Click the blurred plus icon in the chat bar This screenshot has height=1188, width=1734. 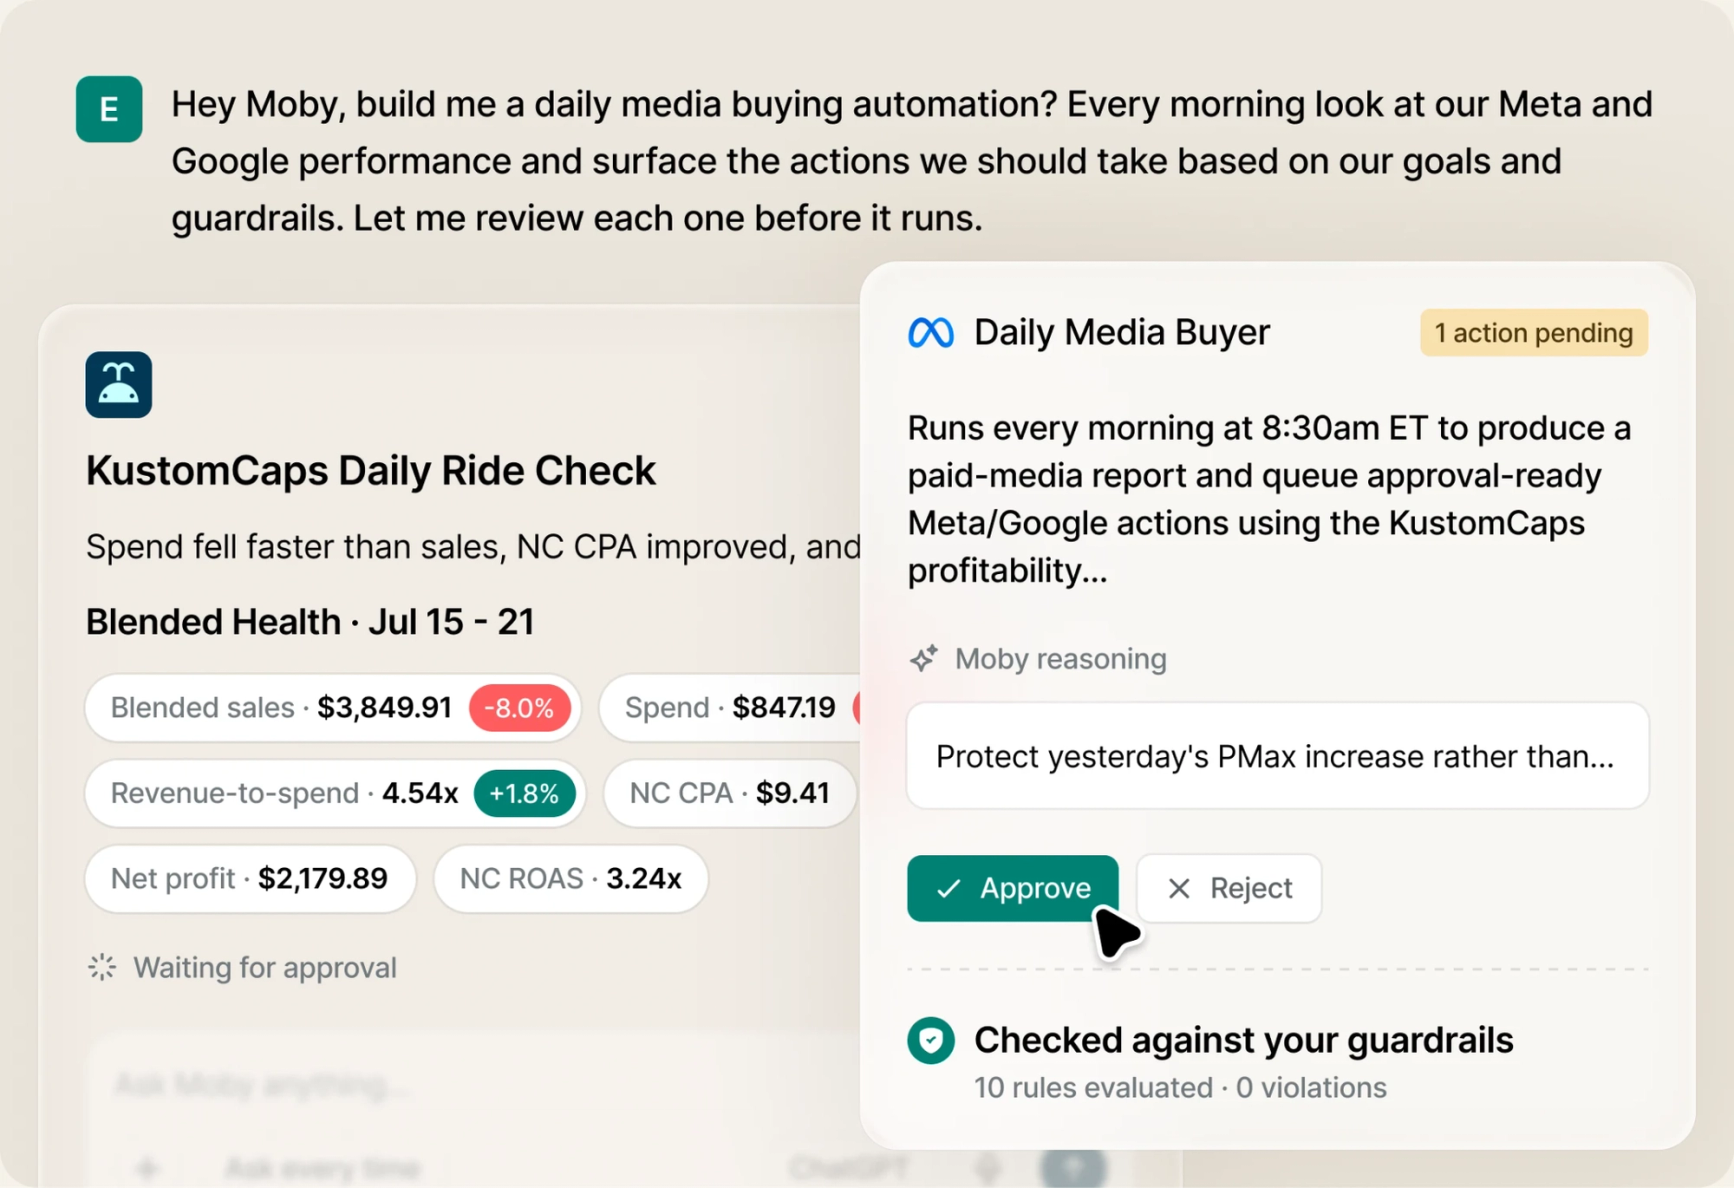(147, 1168)
